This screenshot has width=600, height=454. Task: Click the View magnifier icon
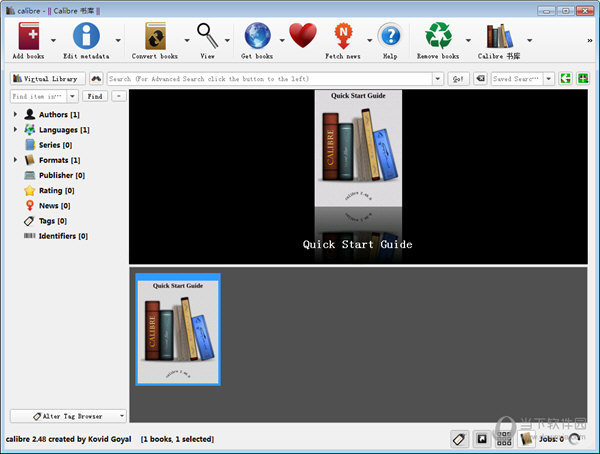click(207, 36)
